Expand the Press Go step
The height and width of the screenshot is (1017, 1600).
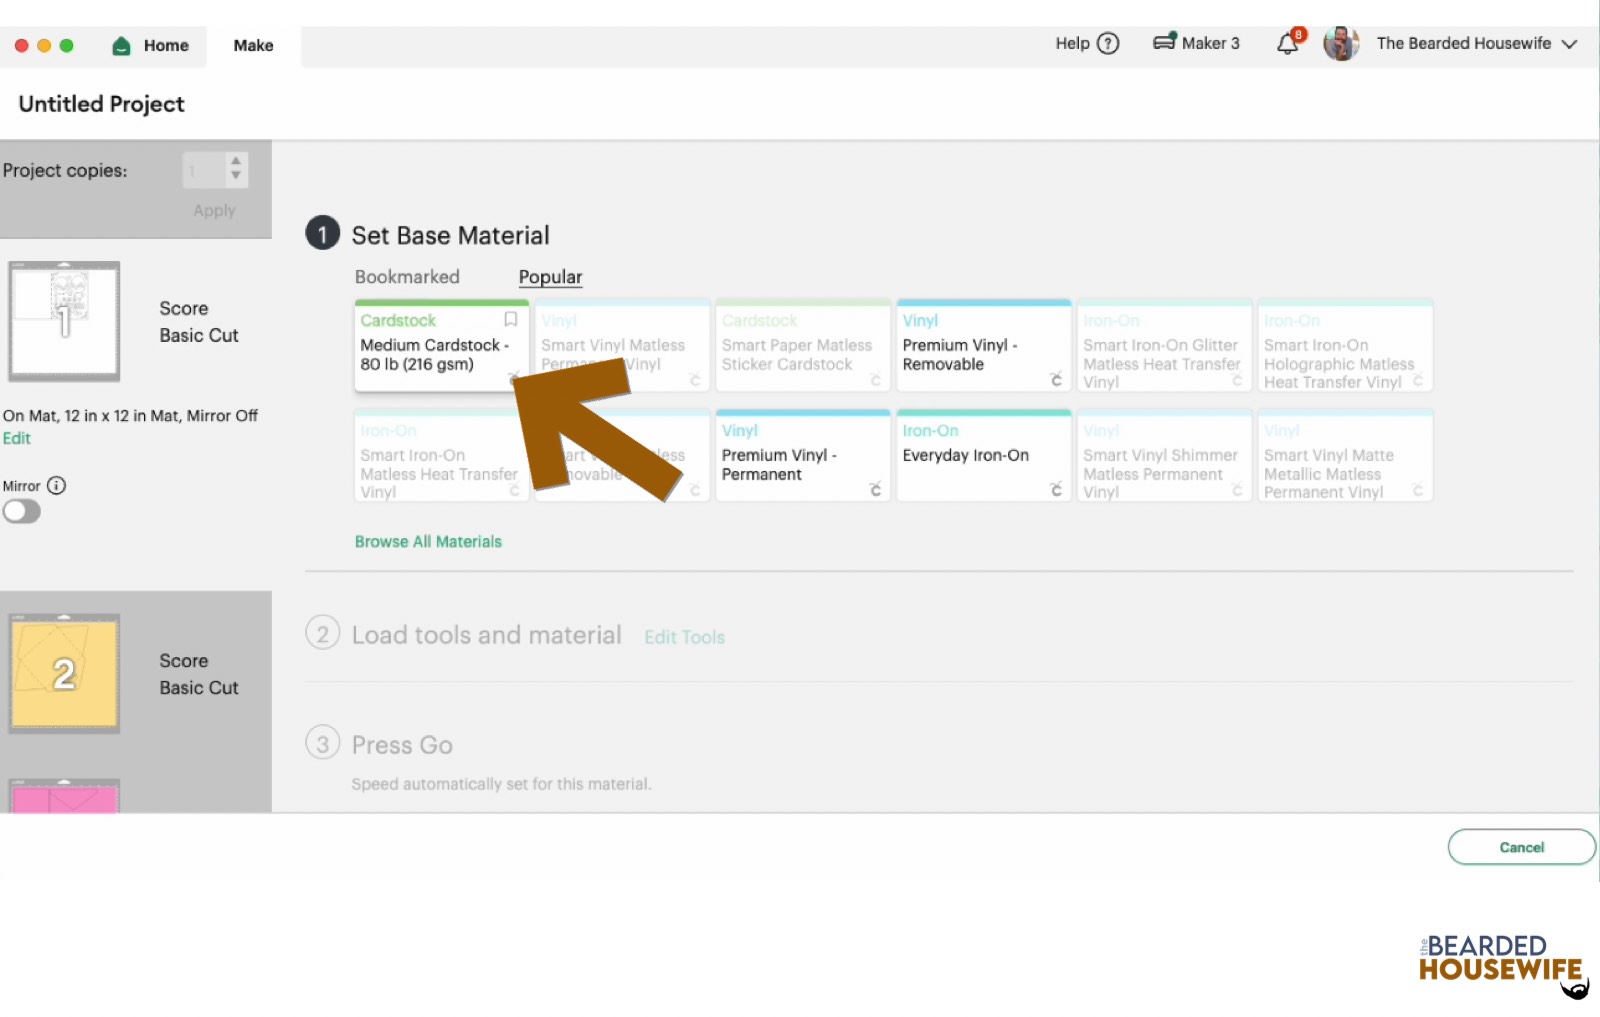click(401, 744)
